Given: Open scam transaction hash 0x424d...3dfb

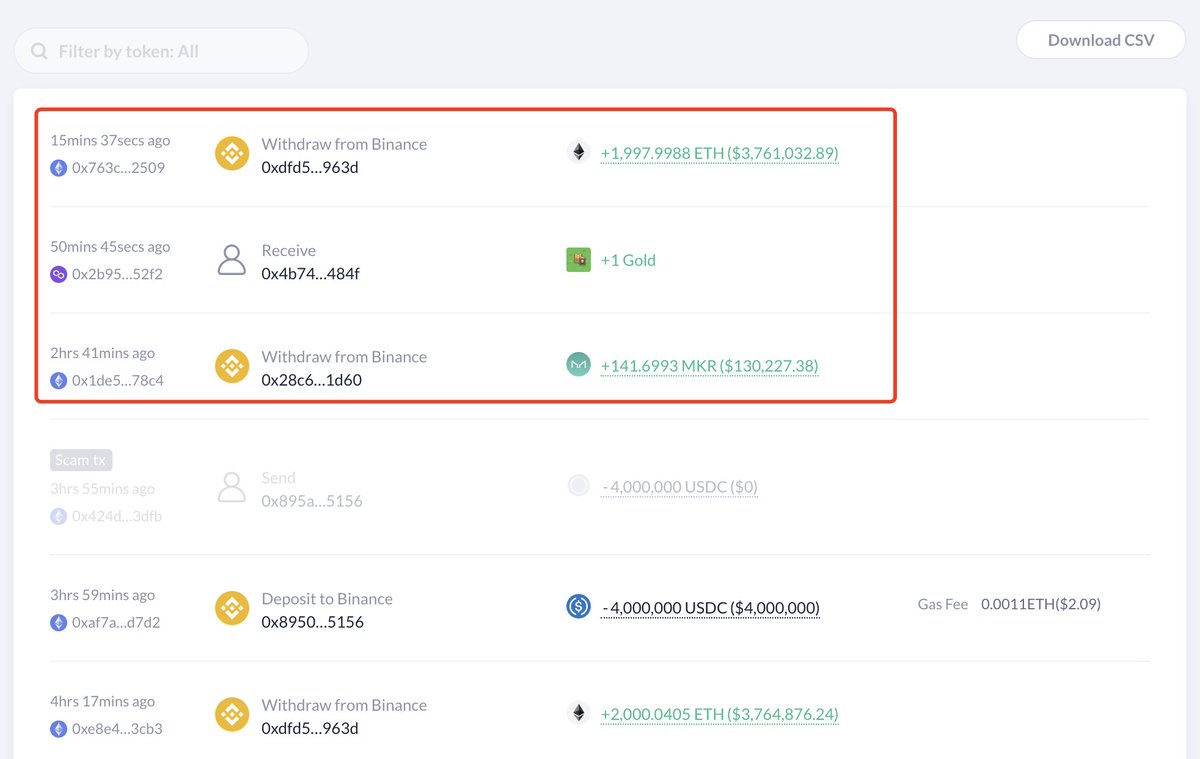Looking at the screenshot, I should 117,516.
